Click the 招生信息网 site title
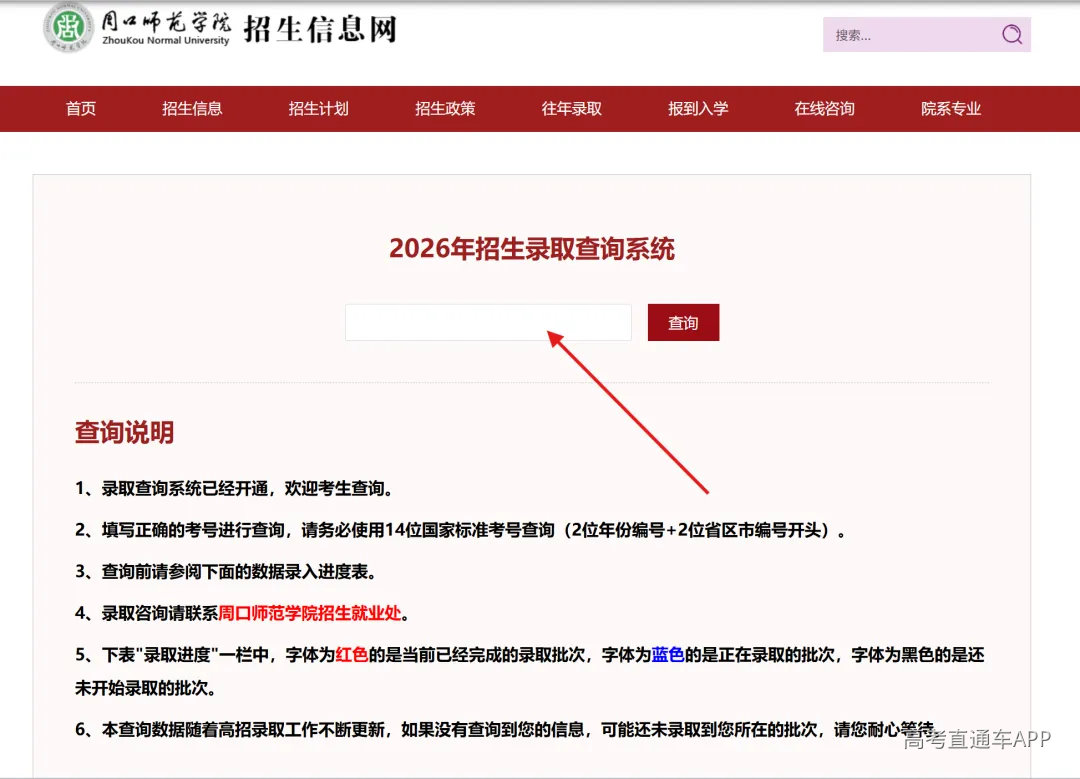 tap(321, 30)
